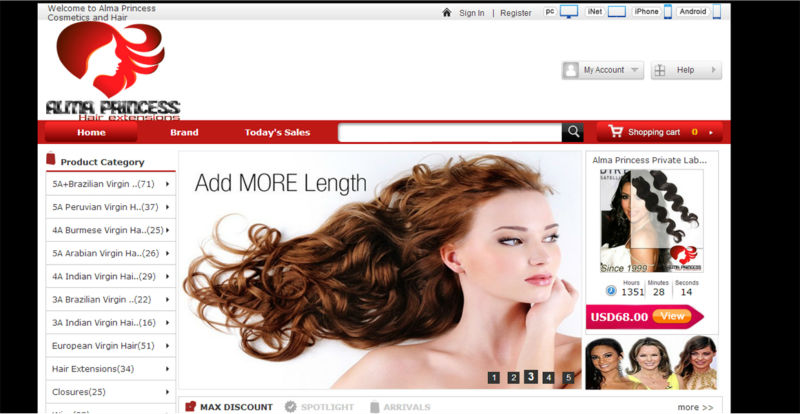Open Hair Extensions(34) category

(111, 369)
